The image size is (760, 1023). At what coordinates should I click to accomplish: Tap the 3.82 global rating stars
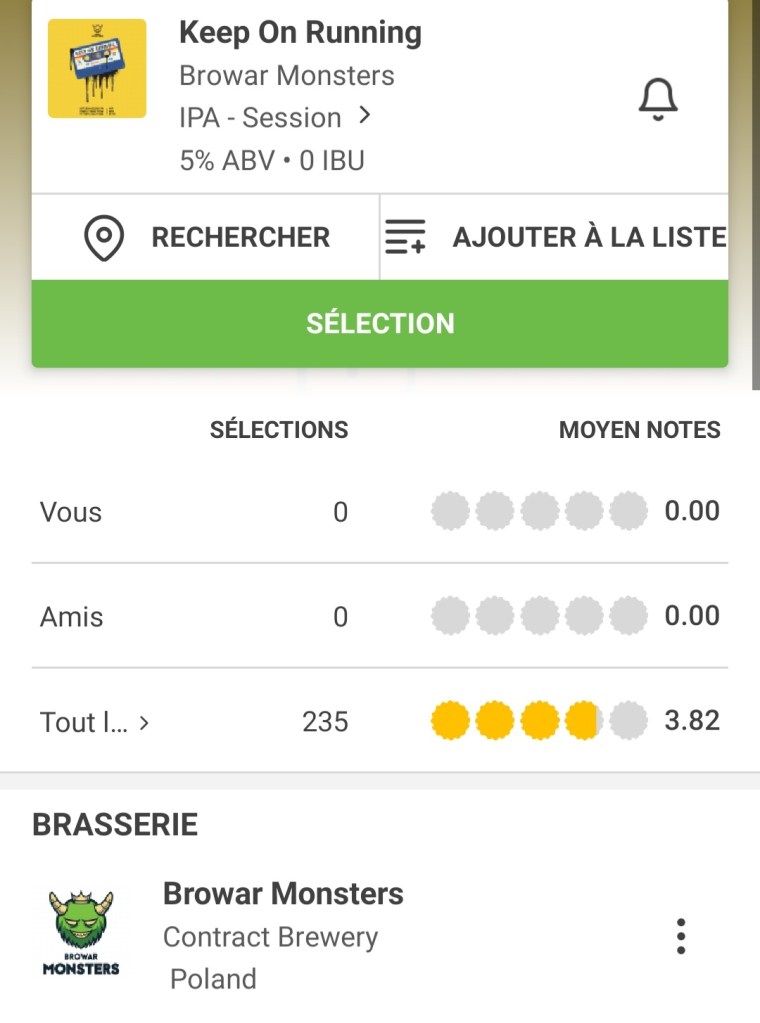[539, 721]
